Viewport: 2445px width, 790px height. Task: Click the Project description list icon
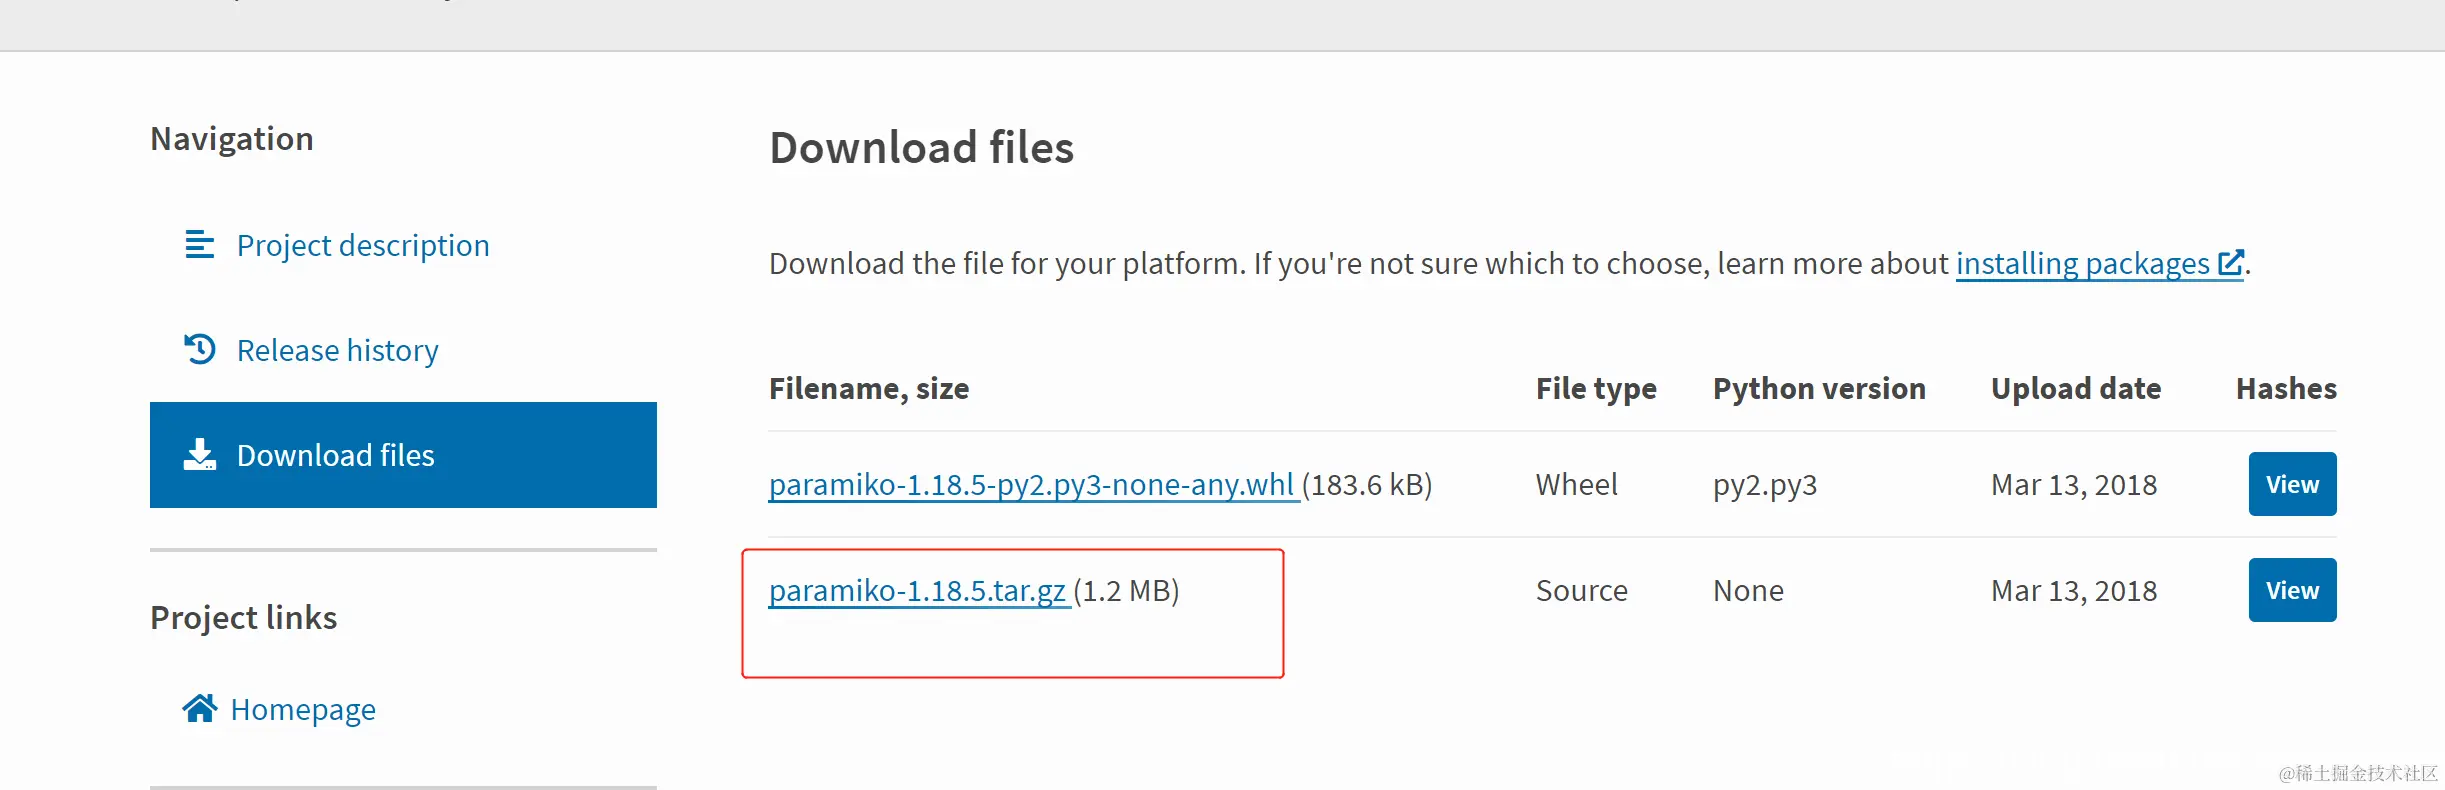pos(199,245)
